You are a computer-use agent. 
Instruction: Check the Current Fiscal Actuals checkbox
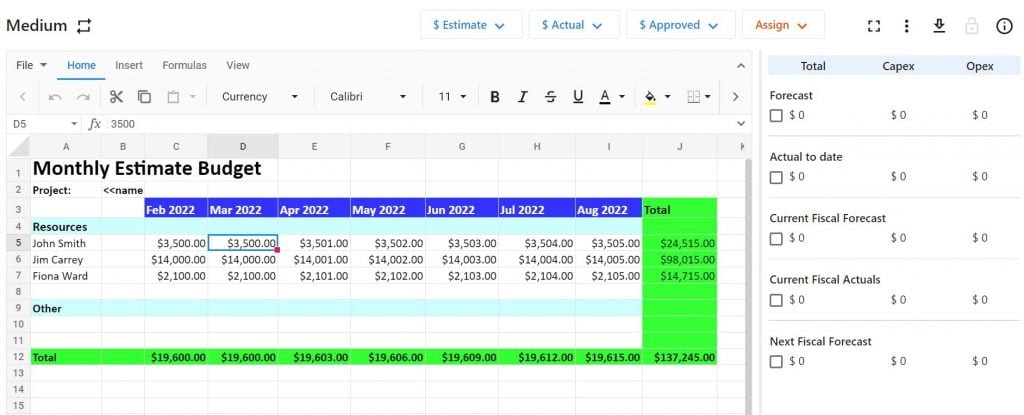[776, 300]
